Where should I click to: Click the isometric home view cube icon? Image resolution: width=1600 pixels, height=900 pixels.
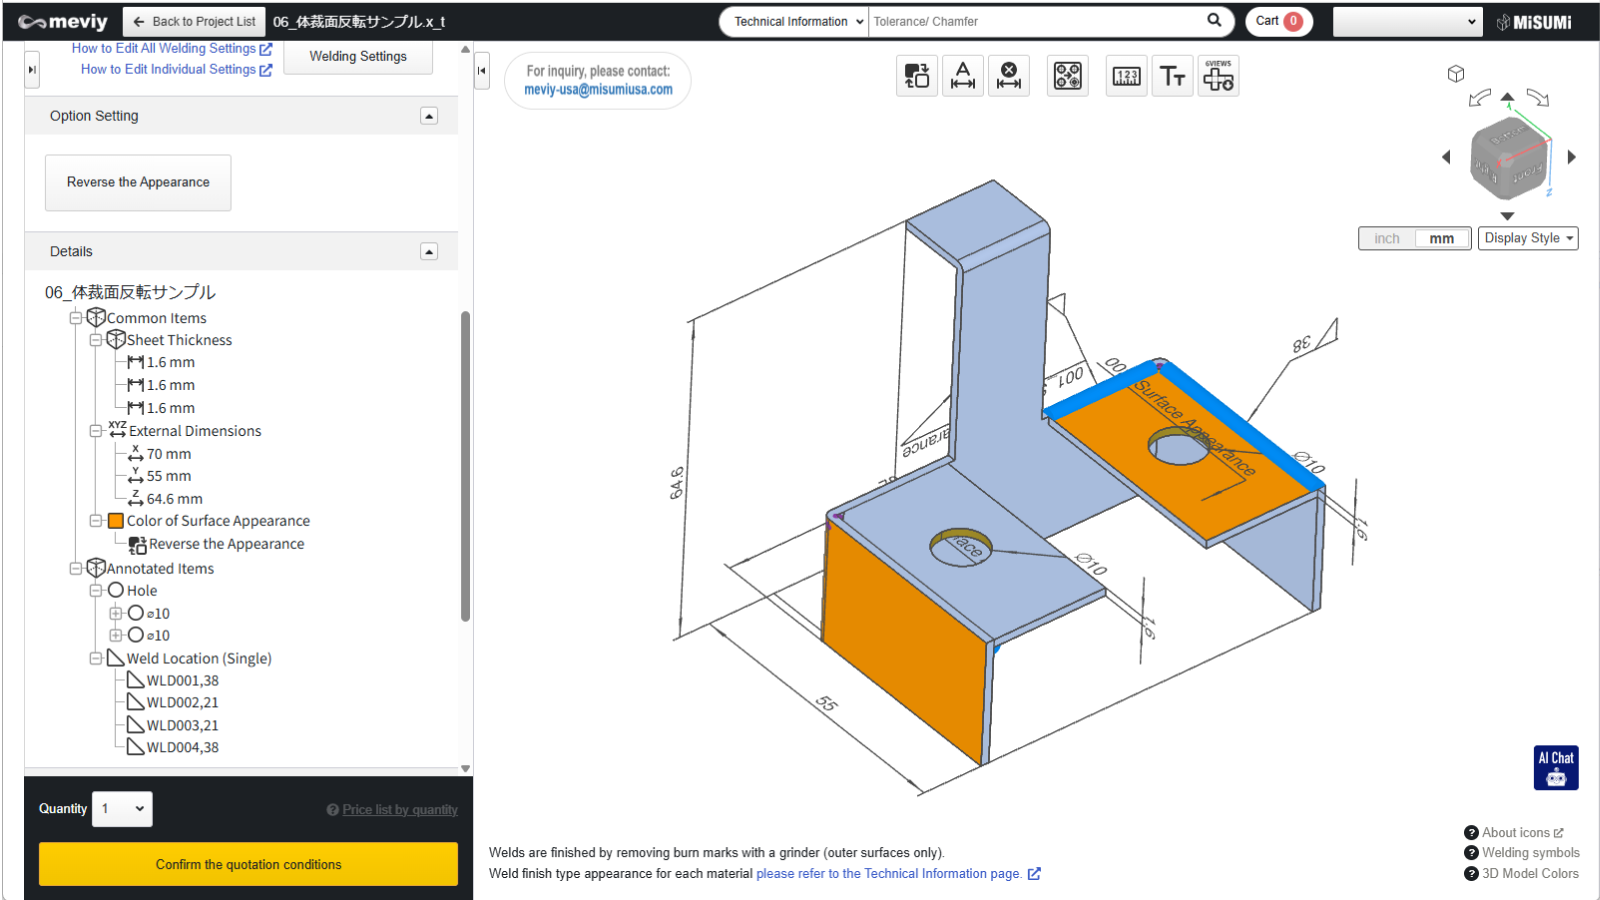tap(1456, 74)
